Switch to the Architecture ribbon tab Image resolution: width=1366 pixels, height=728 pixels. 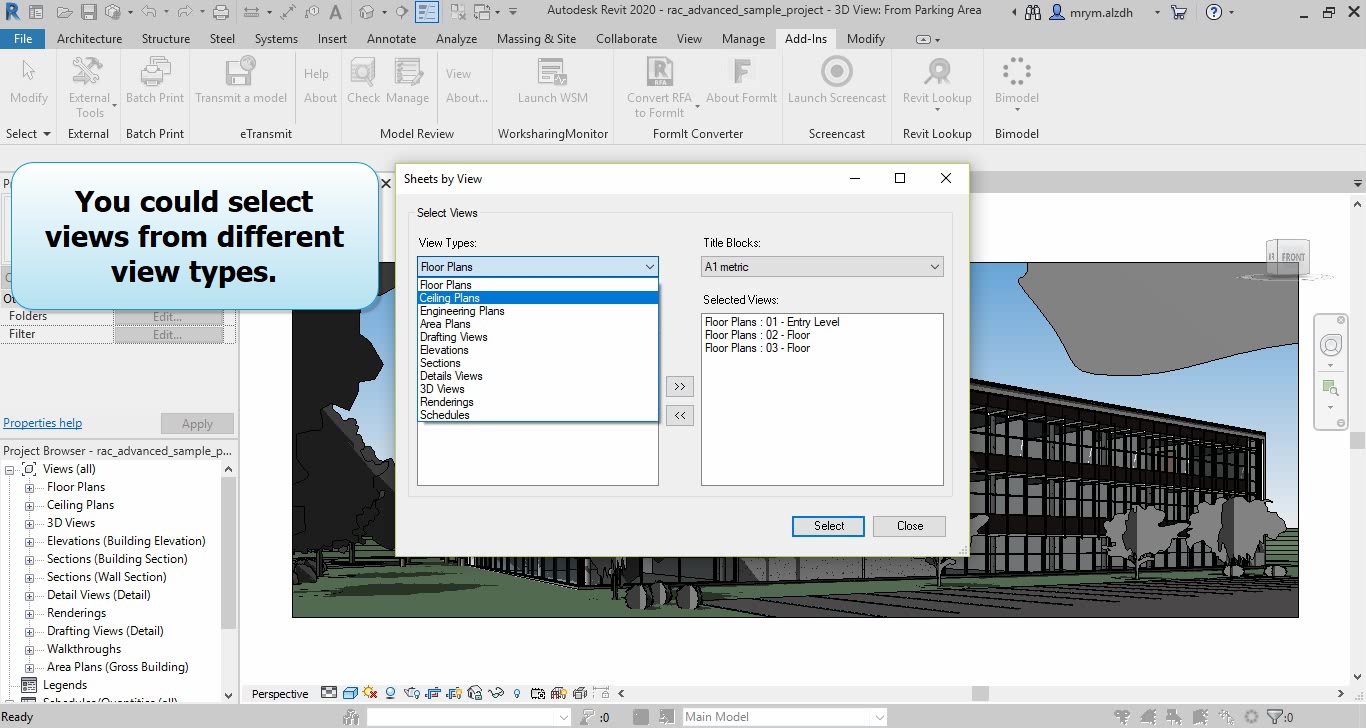coord(89,39)
